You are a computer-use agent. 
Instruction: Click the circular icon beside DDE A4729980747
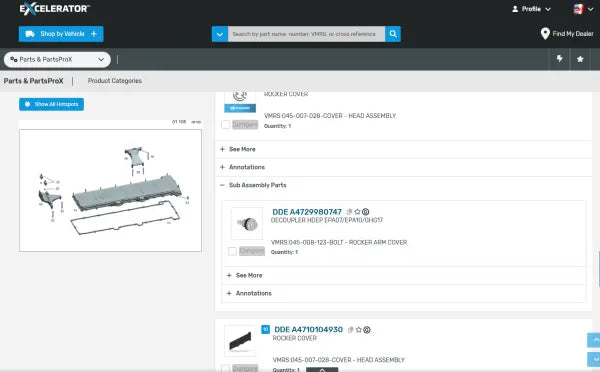click(x=365, y=212)
